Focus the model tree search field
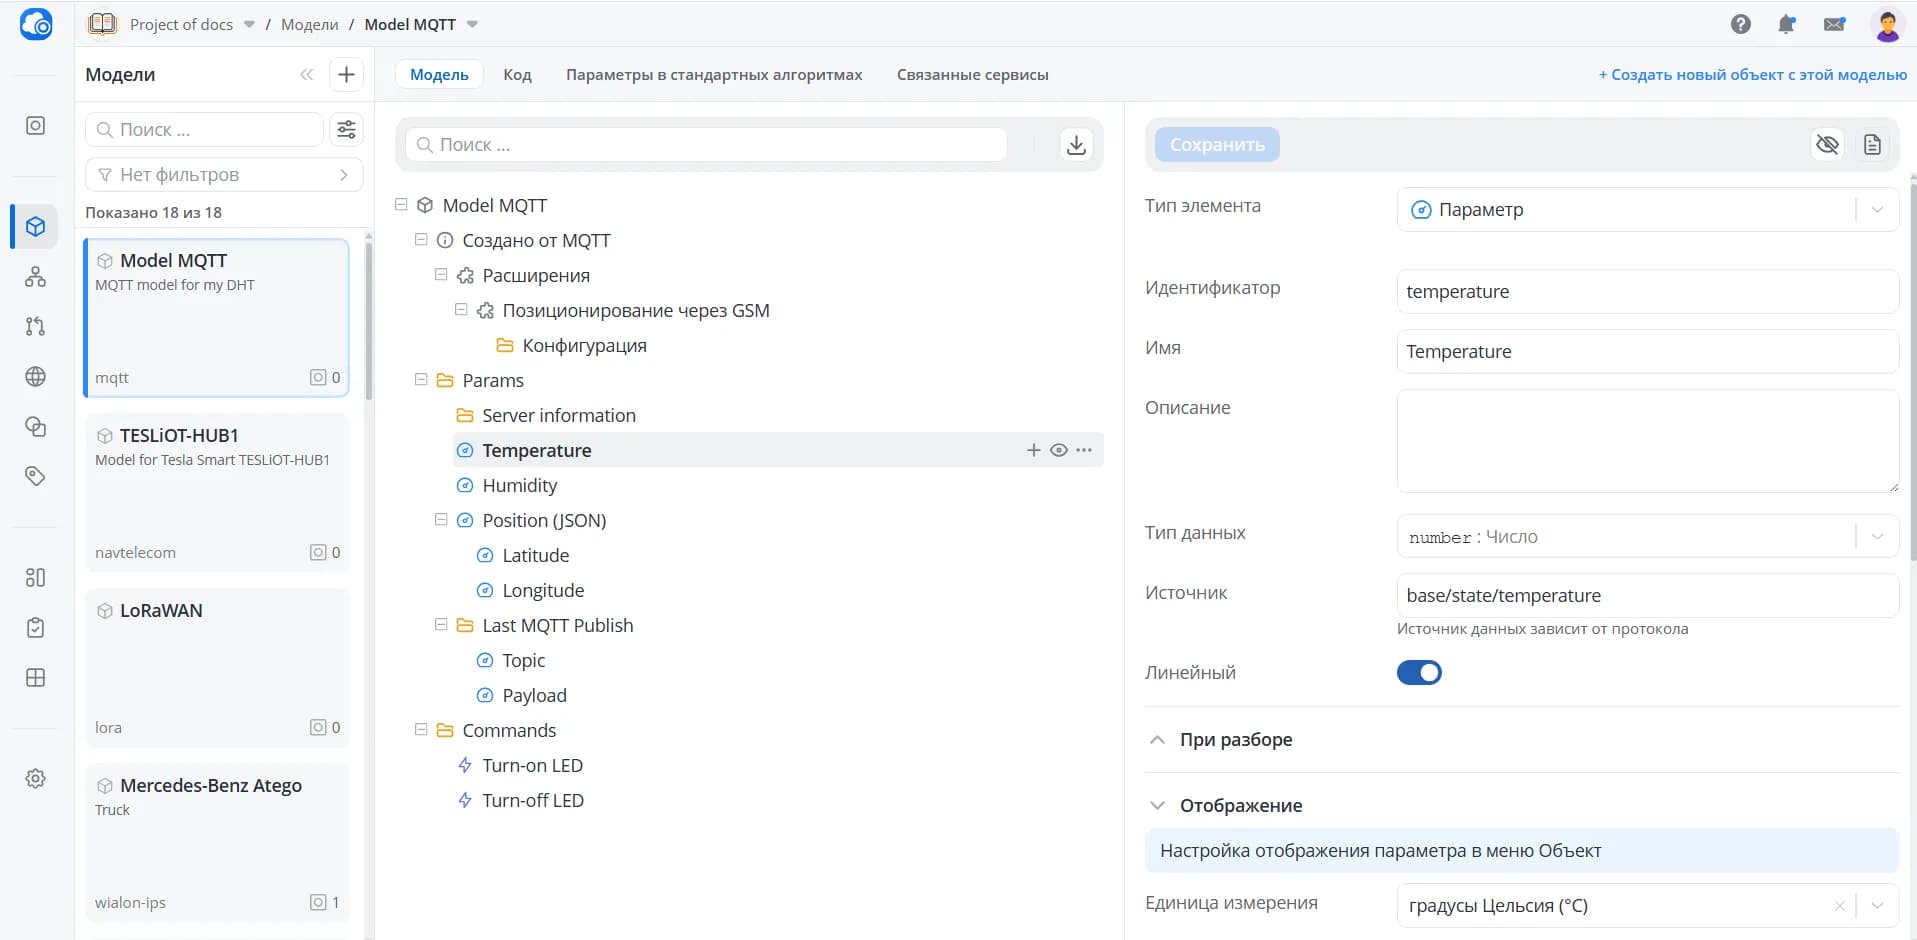 [x=706, y=145]
